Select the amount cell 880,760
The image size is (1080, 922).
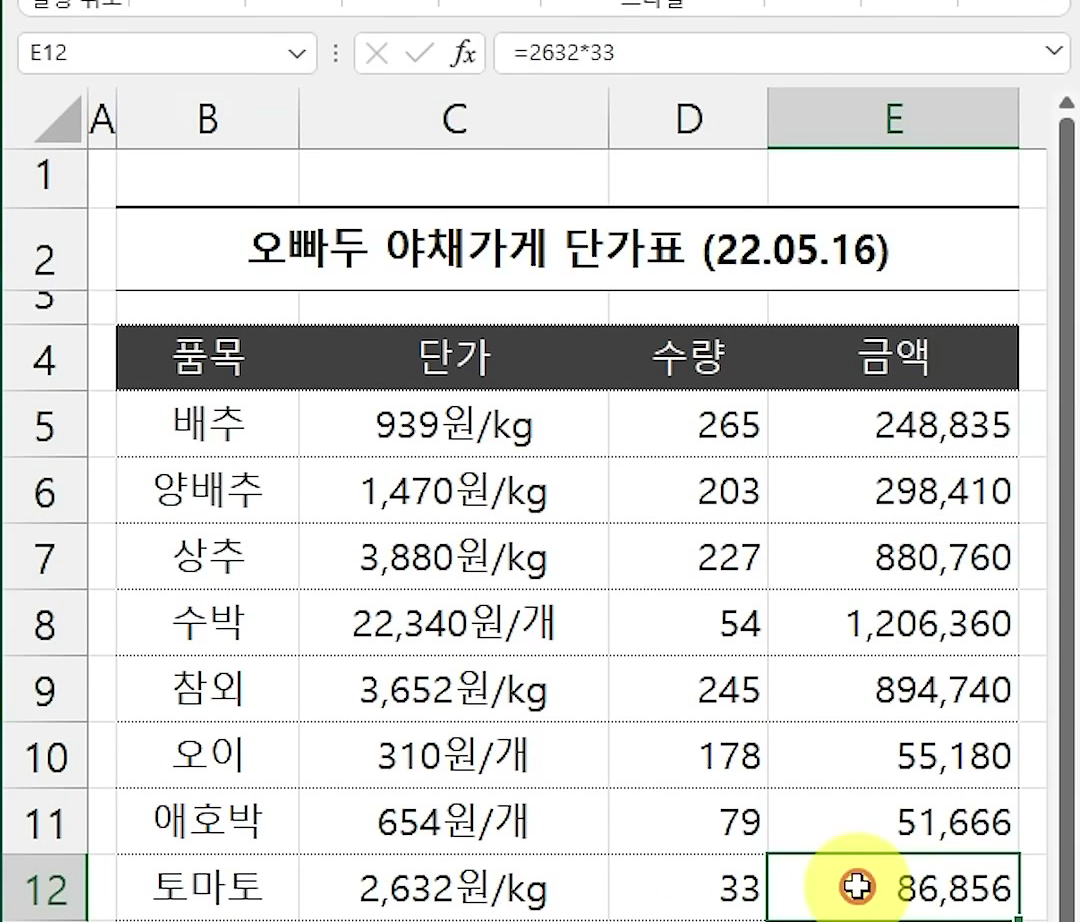pos(893,556)
